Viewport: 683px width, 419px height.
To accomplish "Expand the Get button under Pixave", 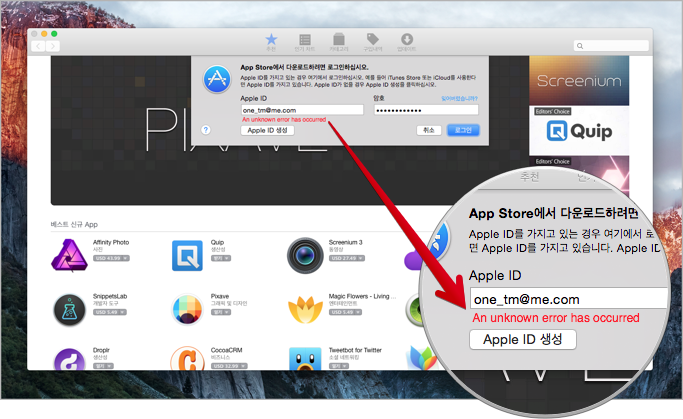I will [x=221, y=312].
